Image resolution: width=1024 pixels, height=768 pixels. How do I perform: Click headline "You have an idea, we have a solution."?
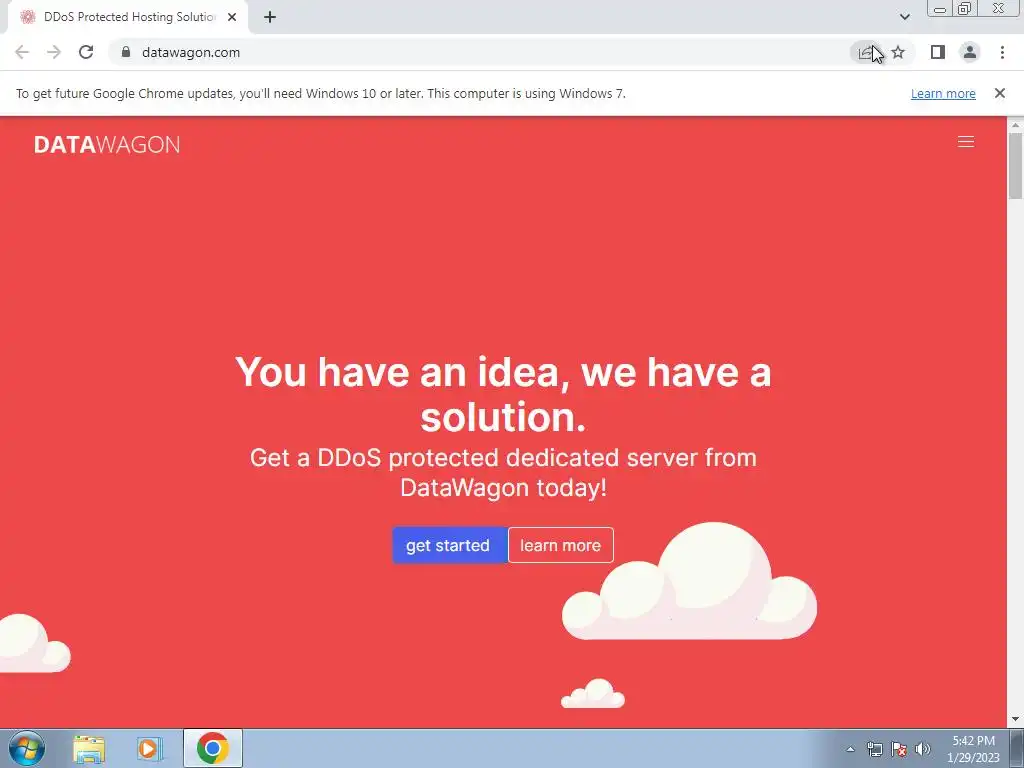[503, 394]
